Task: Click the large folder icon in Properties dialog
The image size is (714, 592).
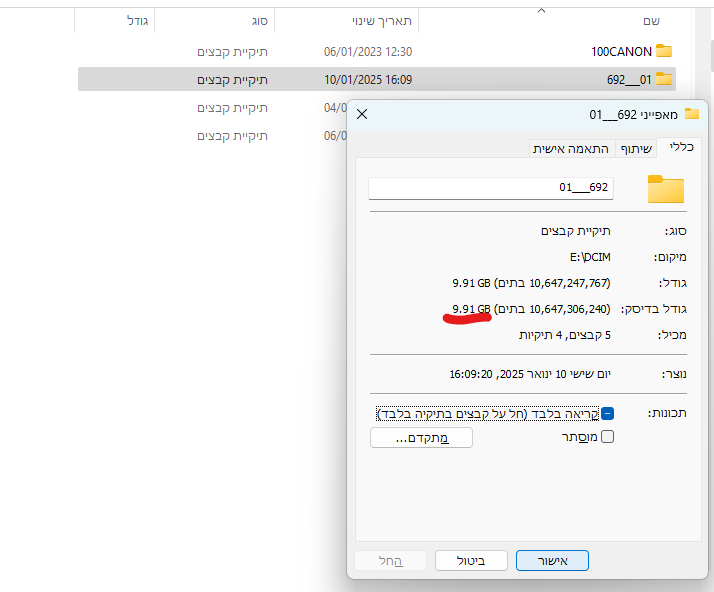Action: tap(665, 188)
